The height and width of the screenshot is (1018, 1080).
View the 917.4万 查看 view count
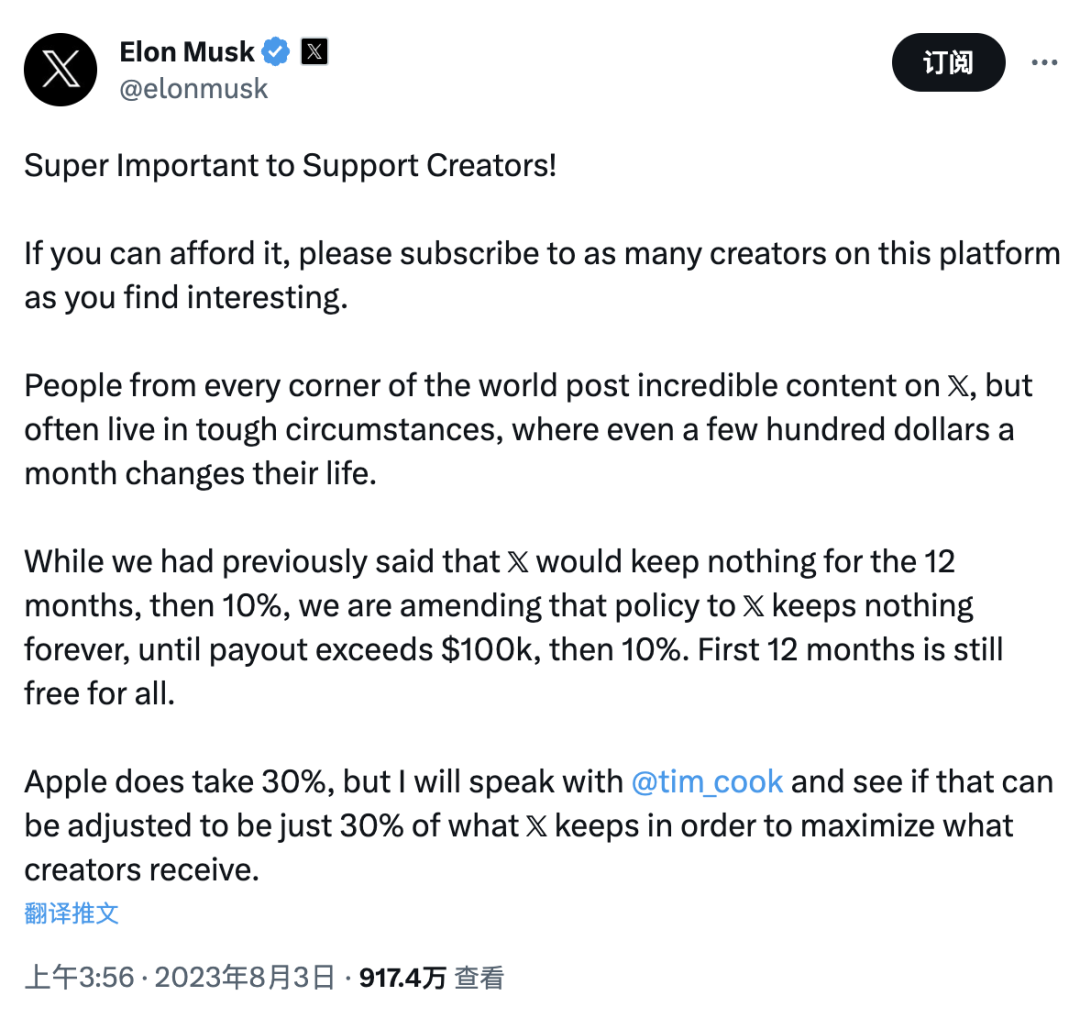(x=432, y=977)
